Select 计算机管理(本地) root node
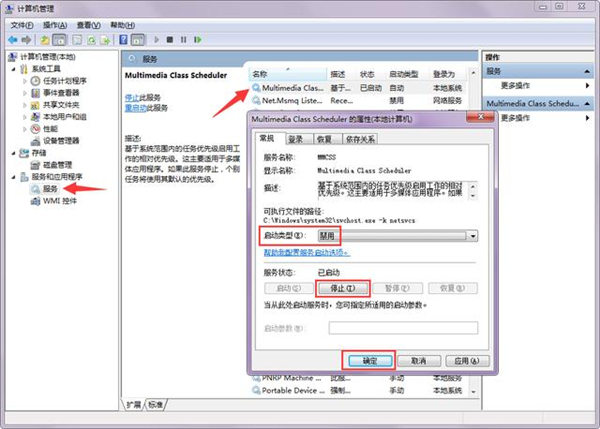Screen dimensions: 600x429 [x=48, y=57]
